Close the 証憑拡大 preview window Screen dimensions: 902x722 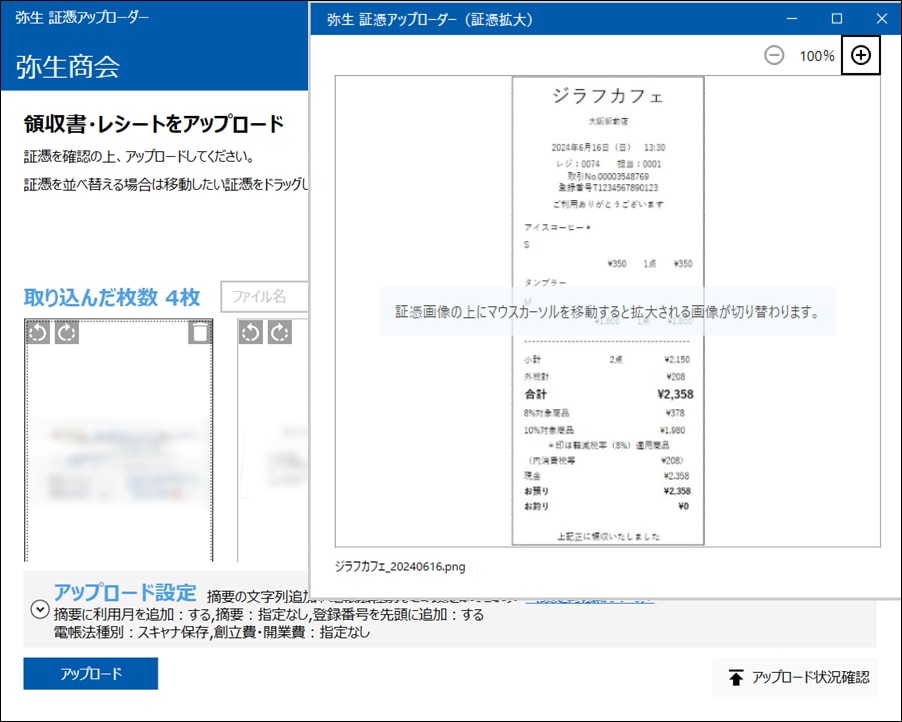coord(881,18)
